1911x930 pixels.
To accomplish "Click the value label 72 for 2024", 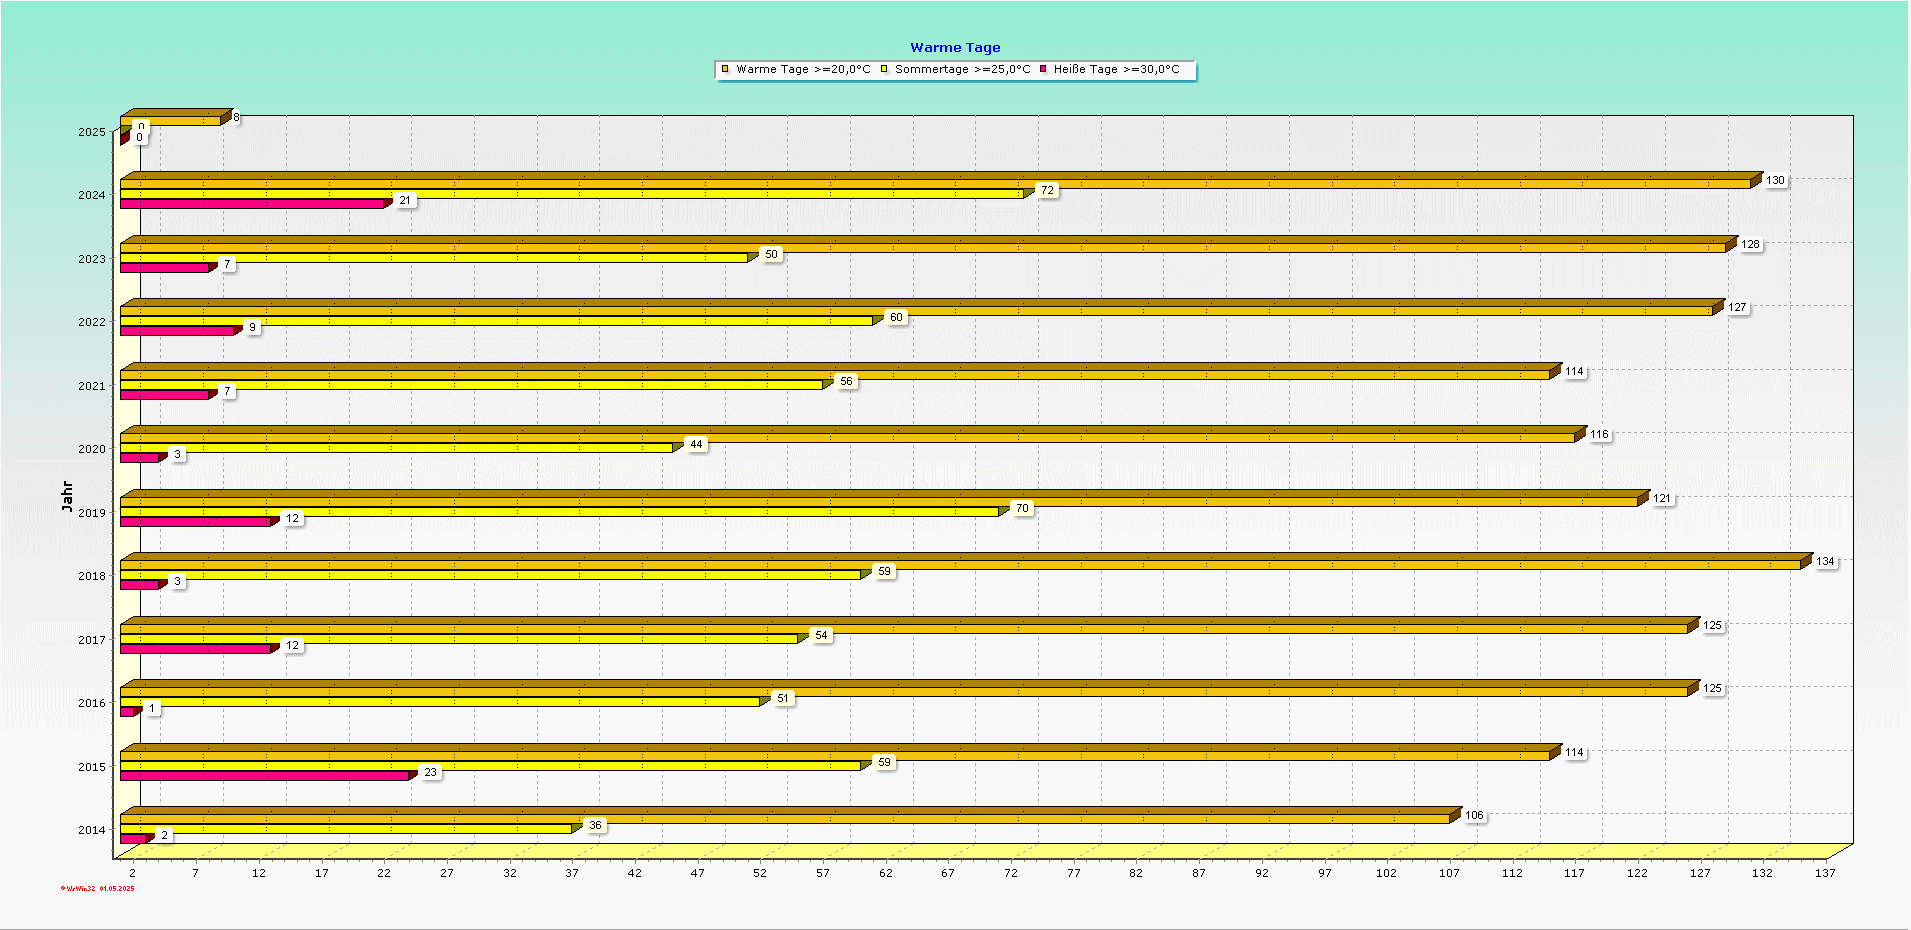I will tap(1047, 191).
